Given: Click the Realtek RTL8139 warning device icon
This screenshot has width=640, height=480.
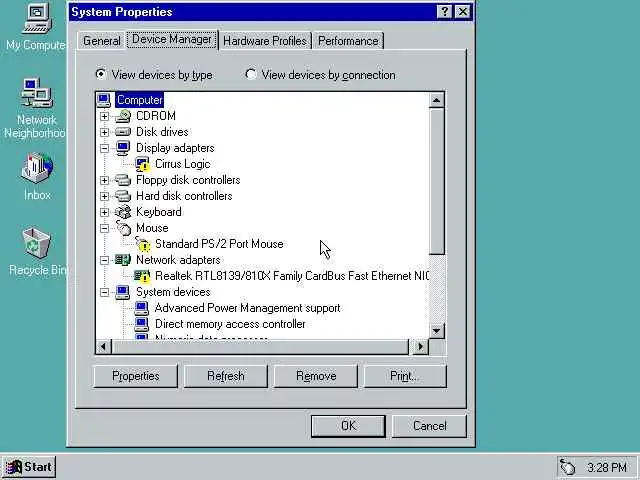Looking at the screenshot, I should (x=142, y=276).
